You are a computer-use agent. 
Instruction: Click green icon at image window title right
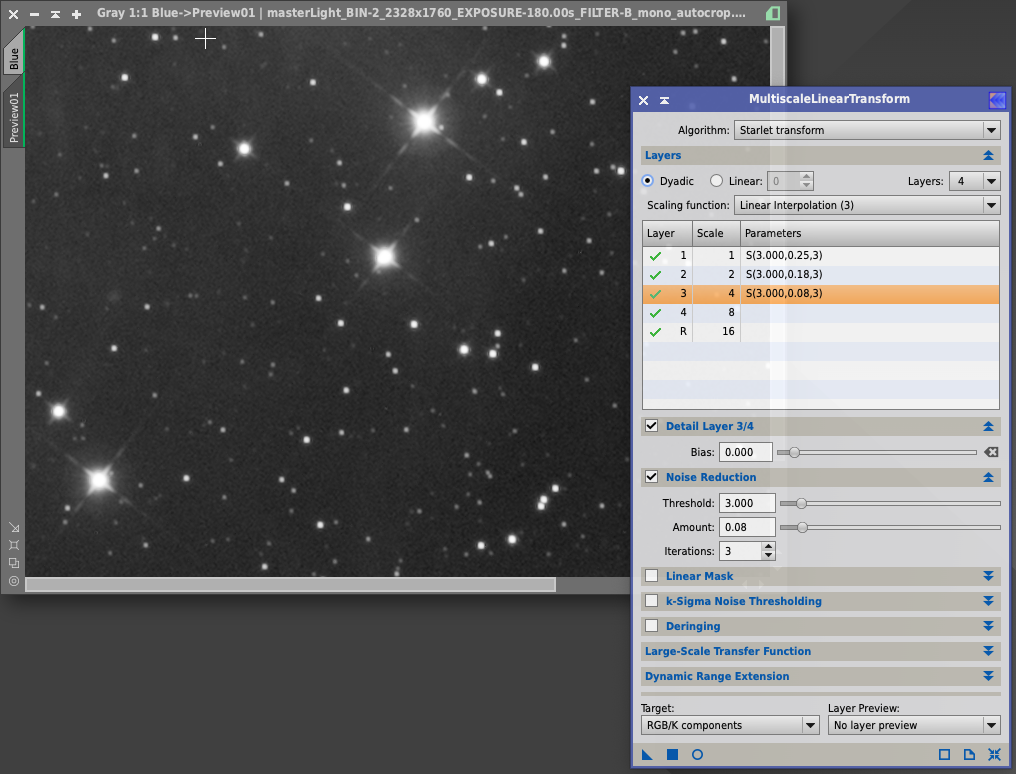tap(772, 13)
